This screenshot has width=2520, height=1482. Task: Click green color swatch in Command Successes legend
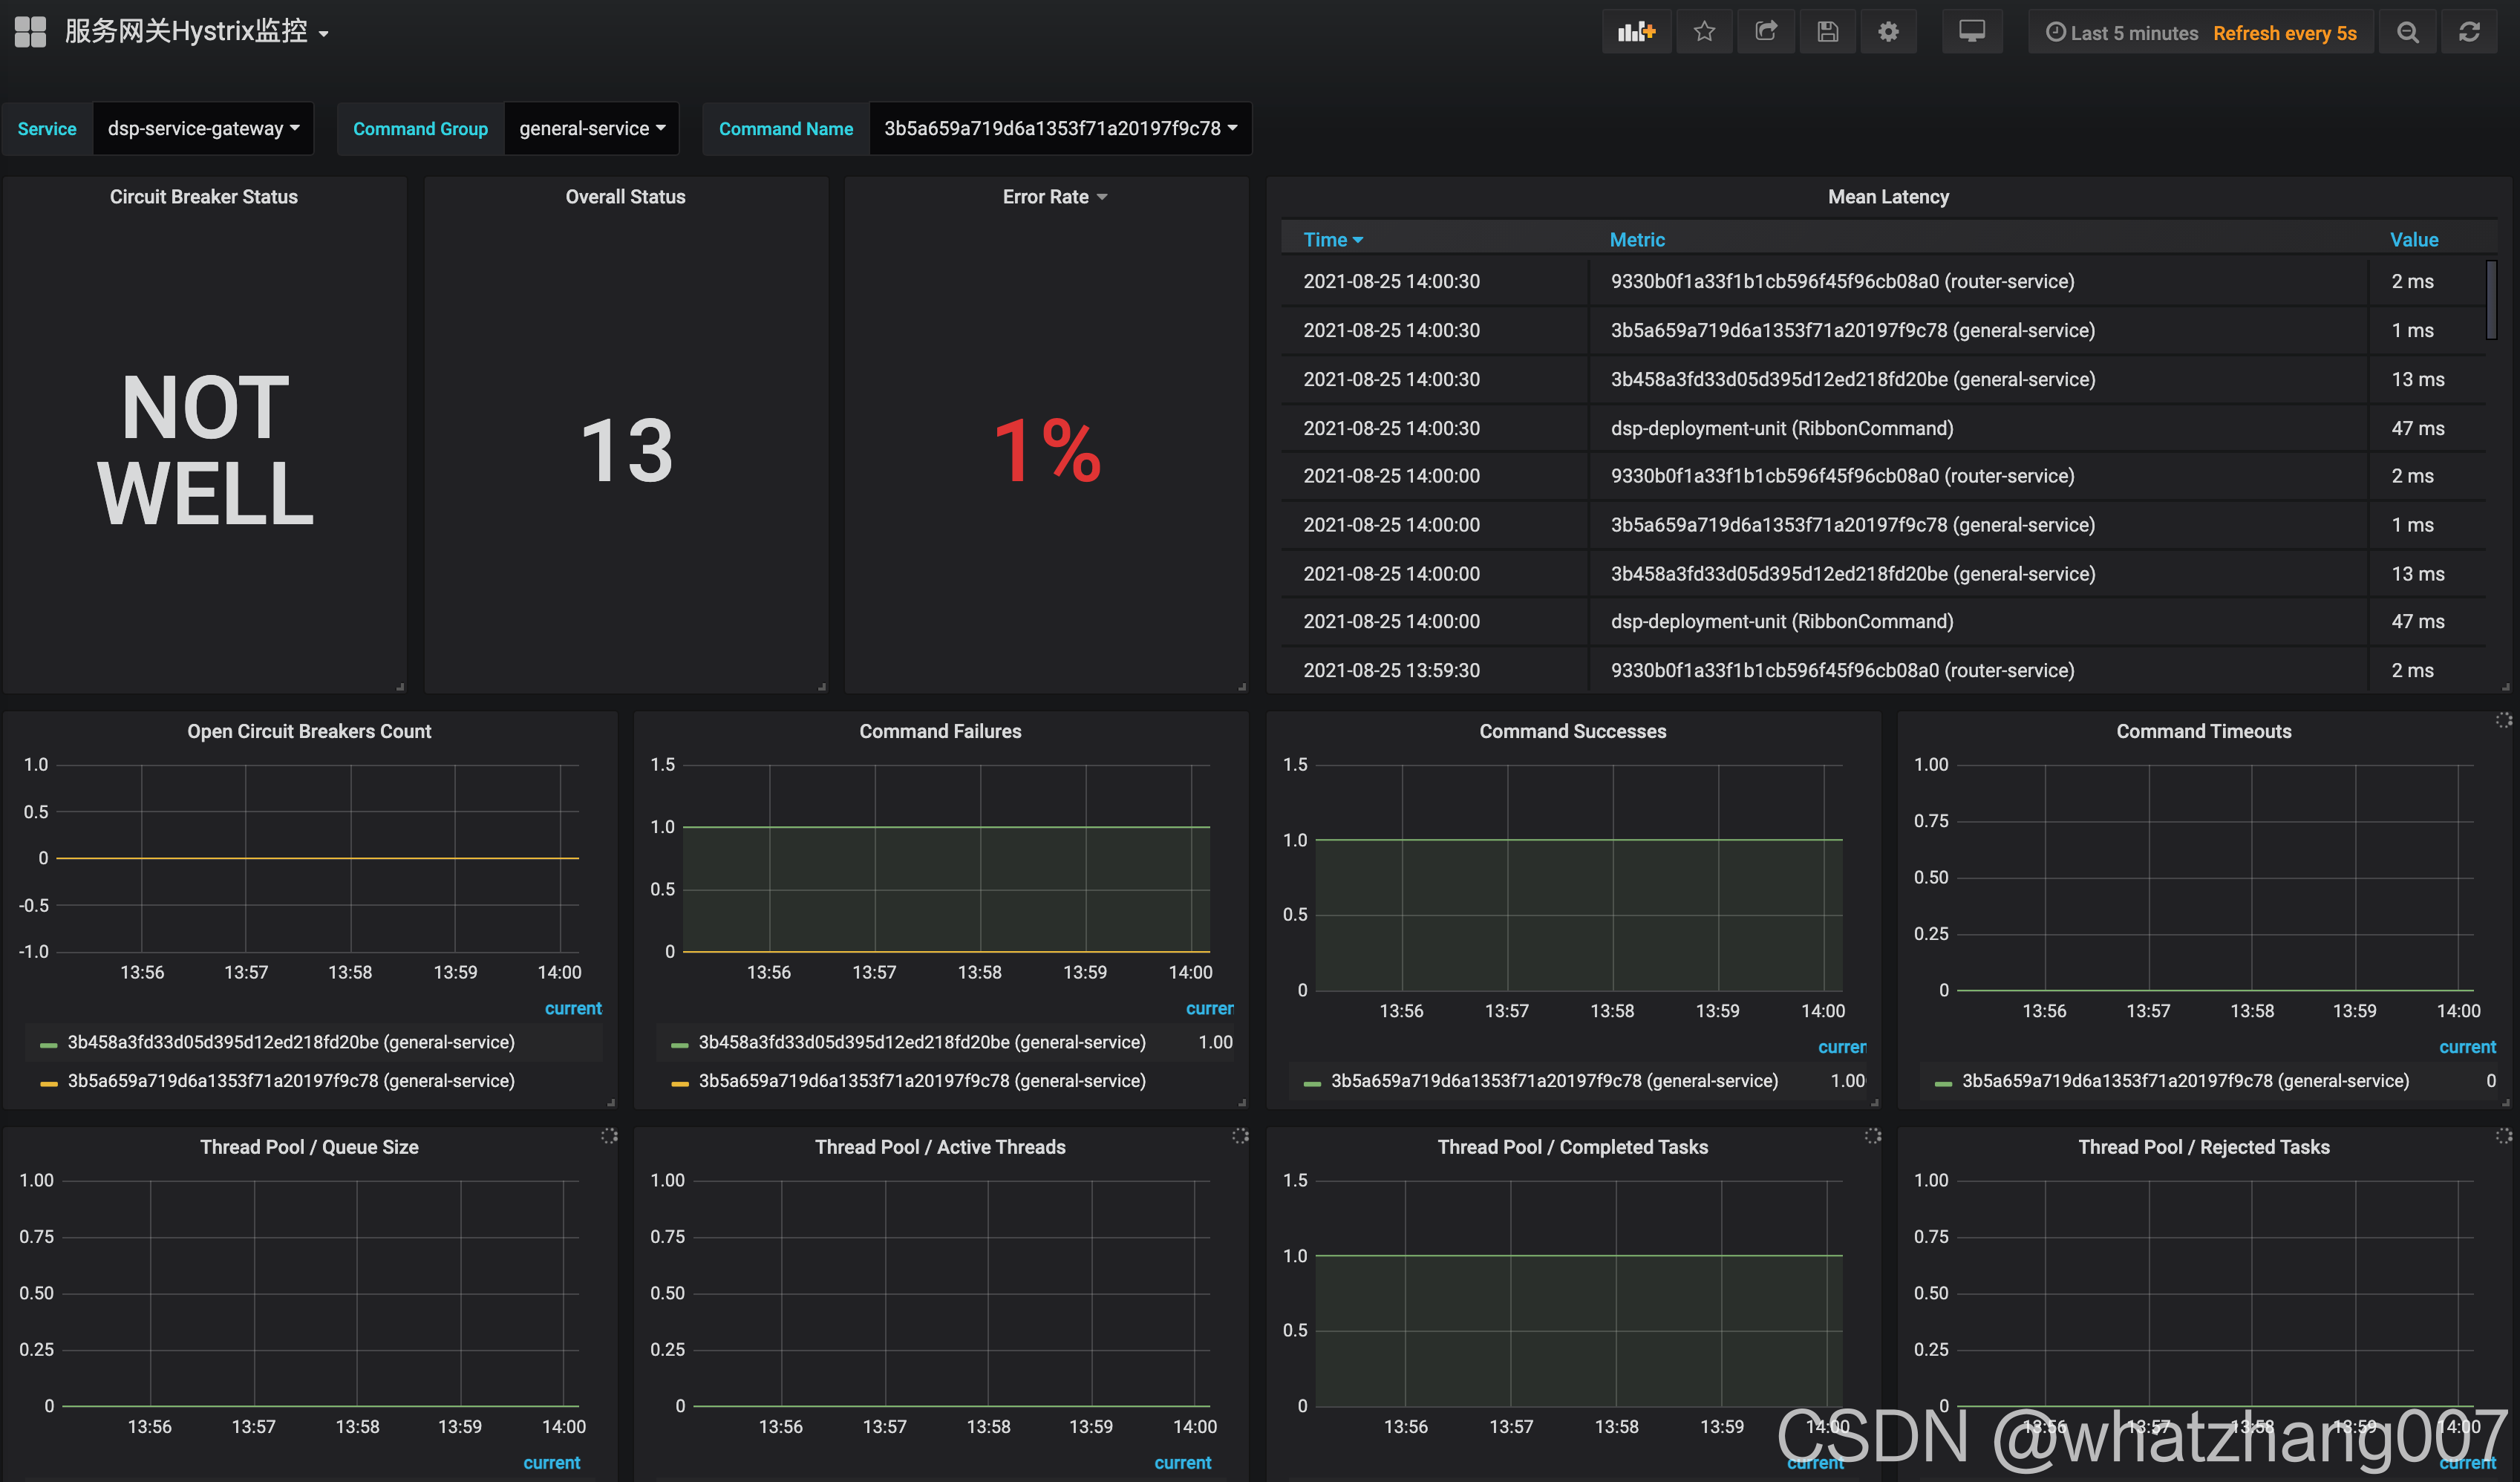[x=1312, y=1083]
